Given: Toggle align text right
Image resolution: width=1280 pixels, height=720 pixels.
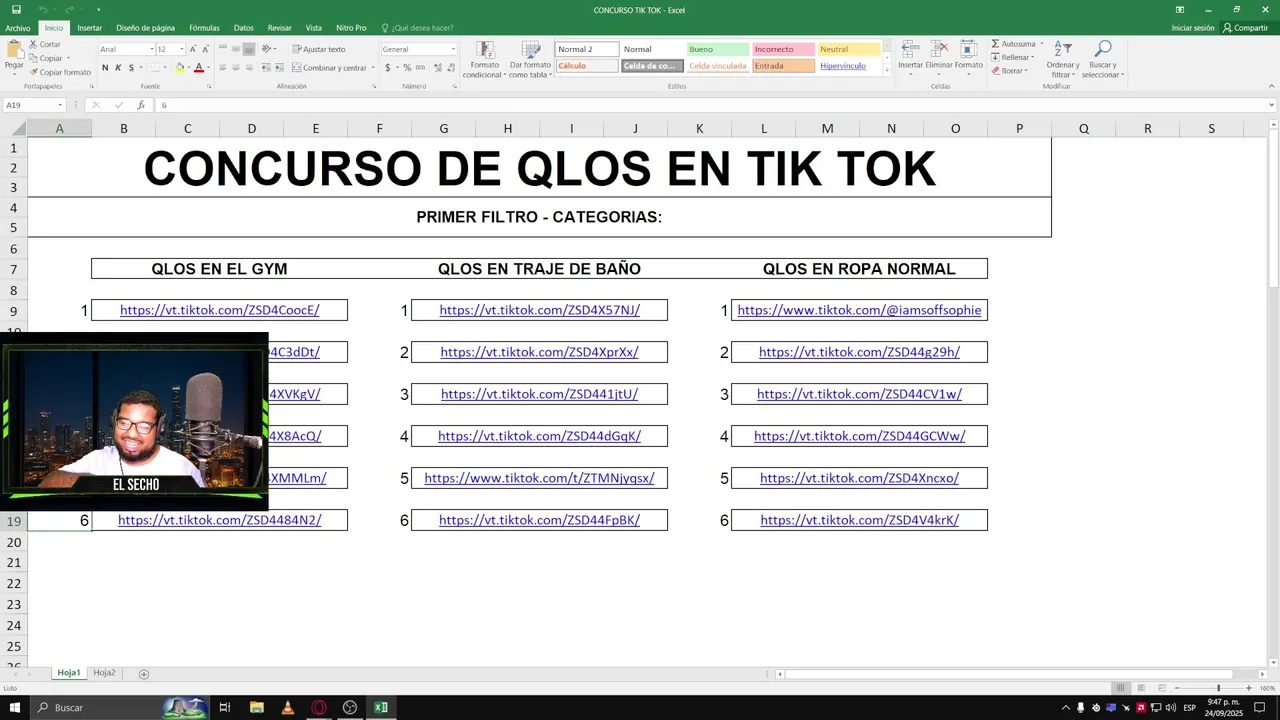Looking at the screenshot, I should (x=249, y=68).
